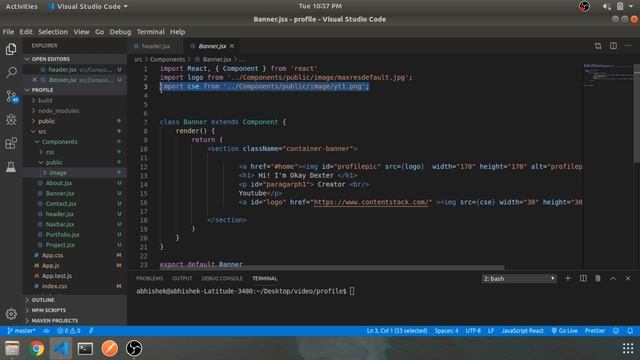This screenshot has height=360, width=640.
Task: Maximize the panel size chevron
Action: (613, 278)
